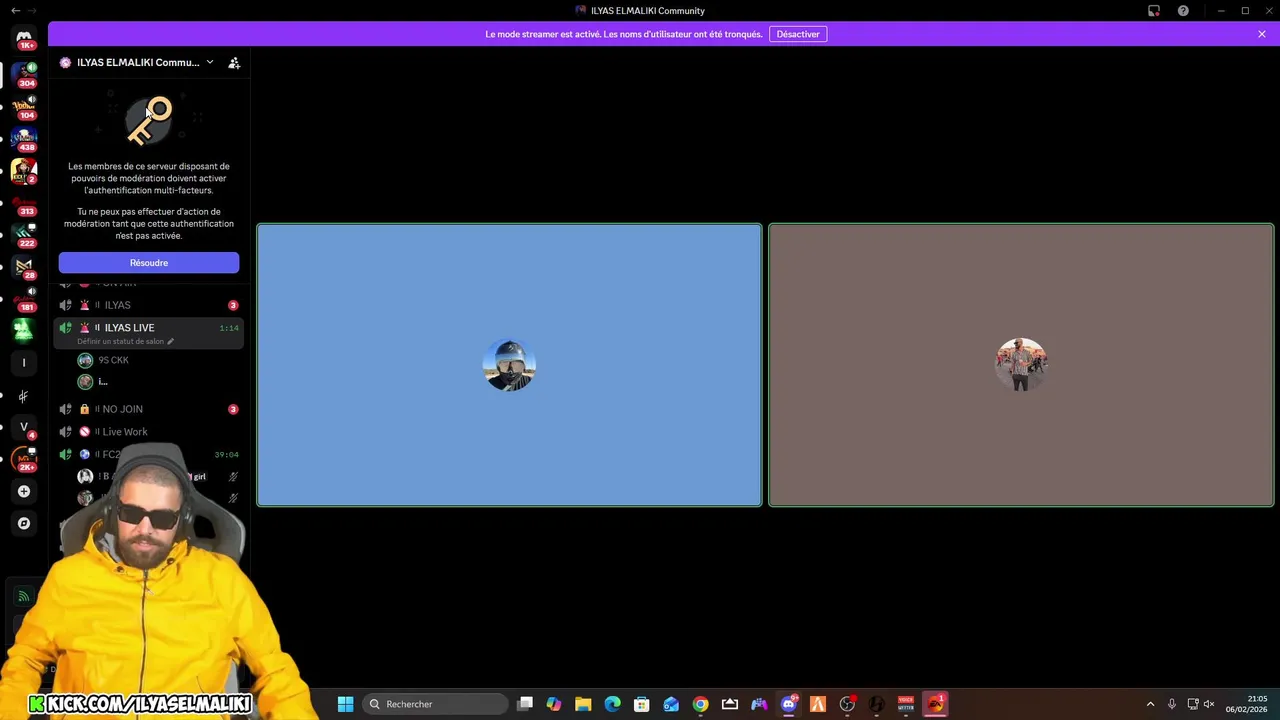Open the Discord inbox icon in title bar
This screenshot has height=720, width=1280.
(x=1154, y=10)
